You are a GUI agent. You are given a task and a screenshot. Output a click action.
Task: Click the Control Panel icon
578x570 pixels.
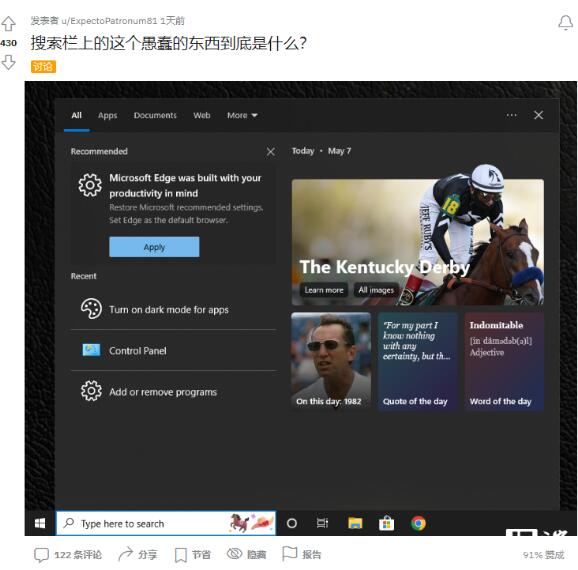91,350
